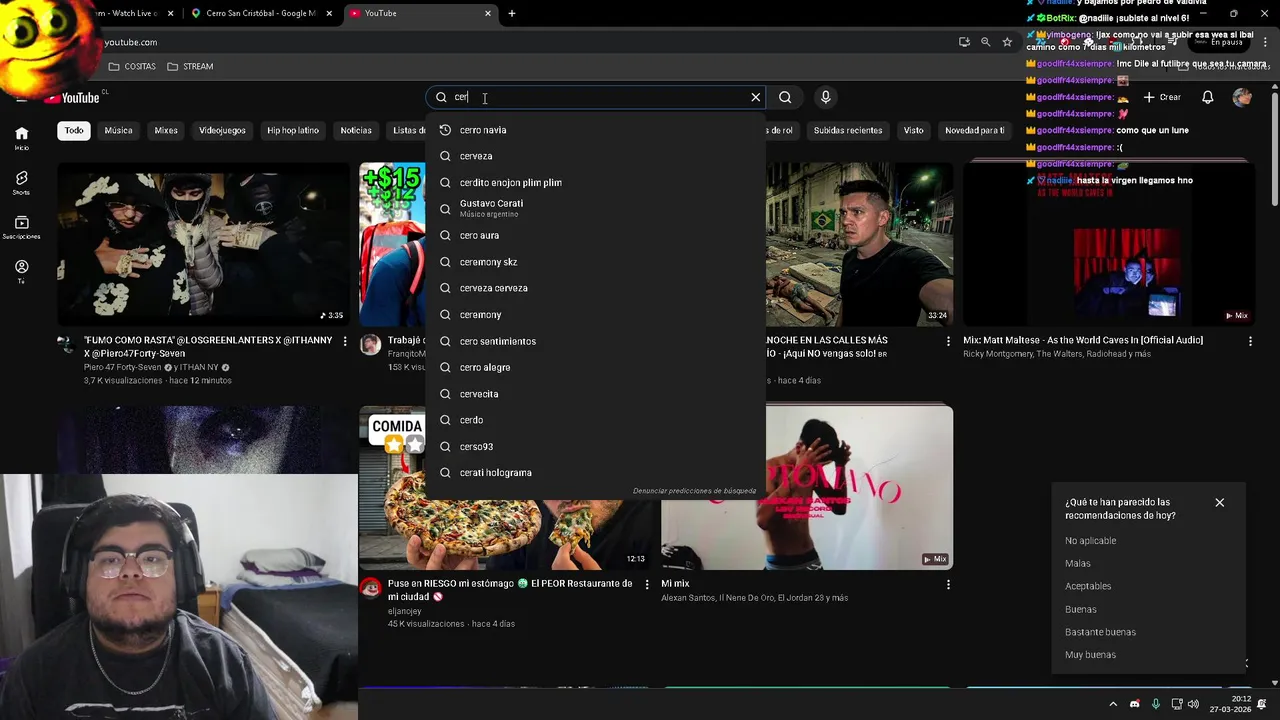
Task: Open options menu for 'Mi mix'
Action: click(948, 584)
